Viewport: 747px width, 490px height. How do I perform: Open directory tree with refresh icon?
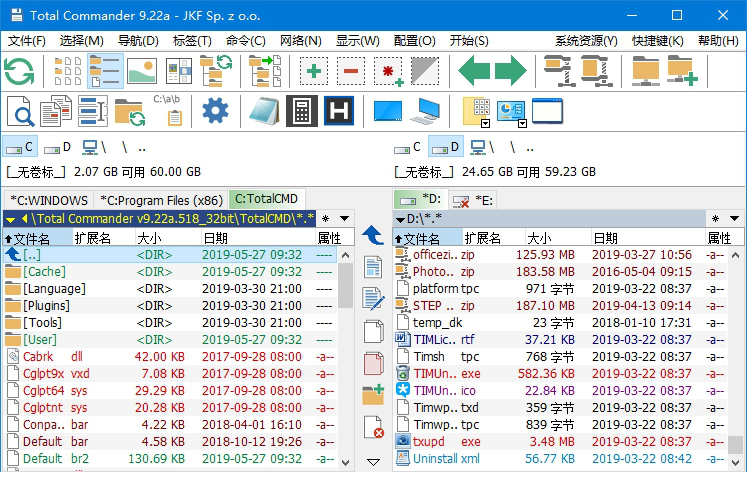tap(216, 71)
